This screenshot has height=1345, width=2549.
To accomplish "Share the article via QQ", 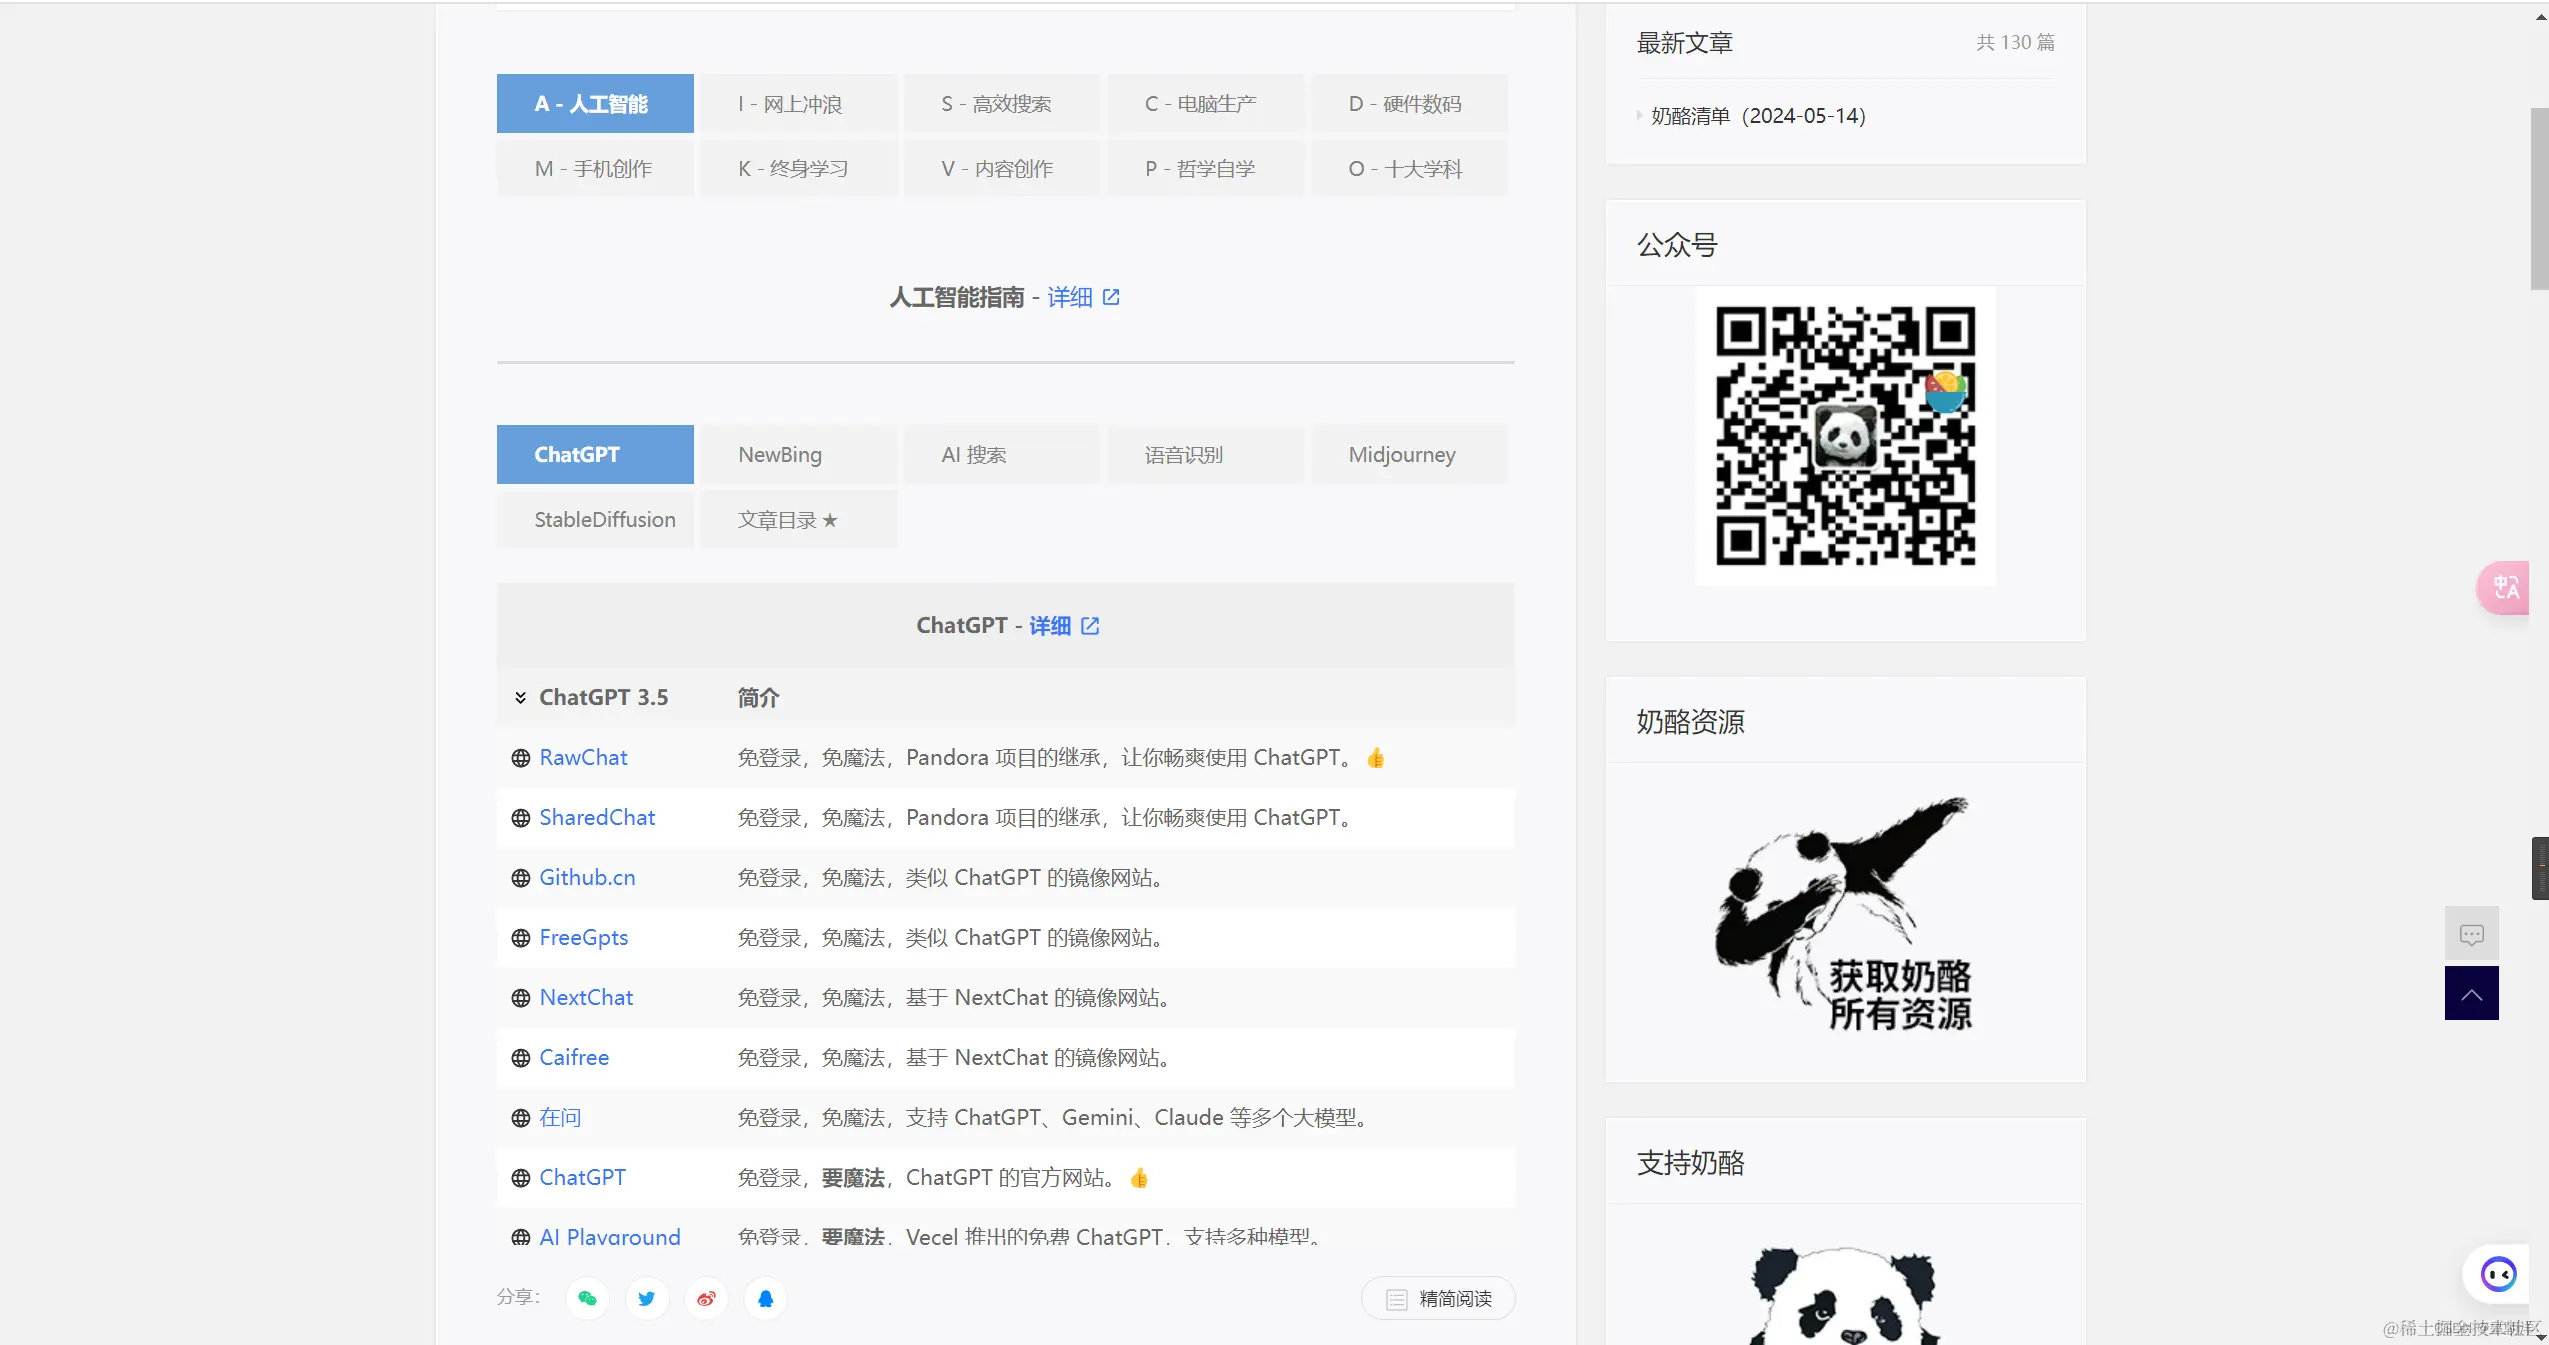I will 764,1298.
